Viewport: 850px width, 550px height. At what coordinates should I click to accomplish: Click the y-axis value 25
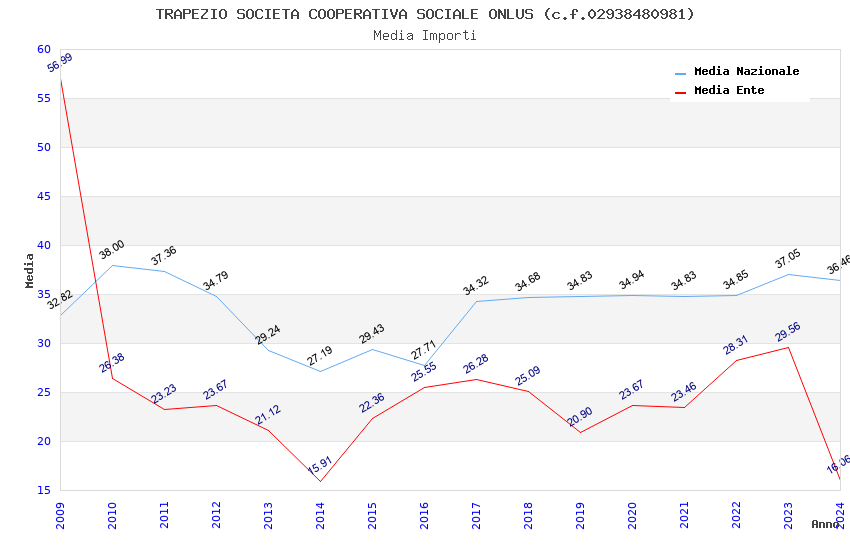pyautogui.click(x=44, y=392)
